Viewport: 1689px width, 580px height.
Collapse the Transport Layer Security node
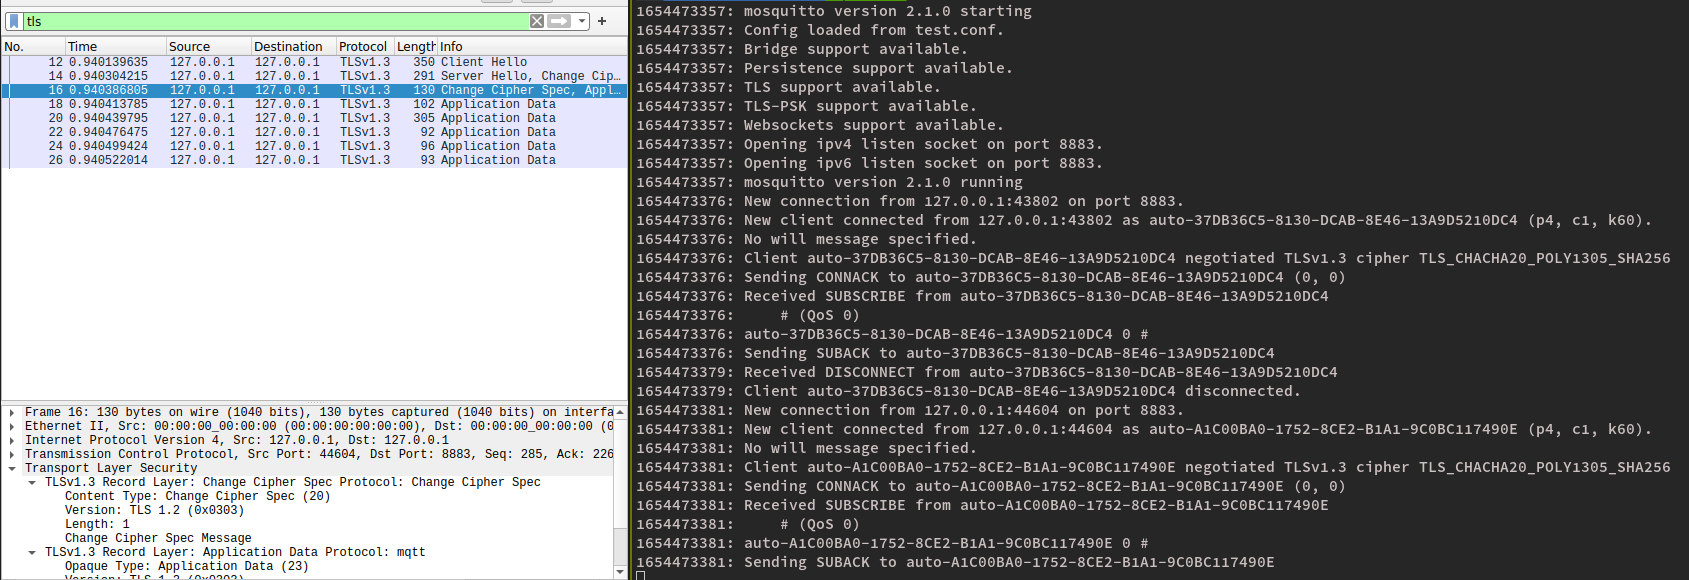click(x=12, y=468)
